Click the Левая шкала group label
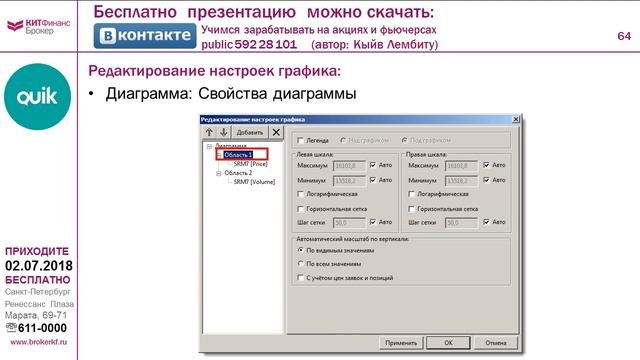This screenshot has width=640, height=360. pyautogui.click(x=314, y=155)
